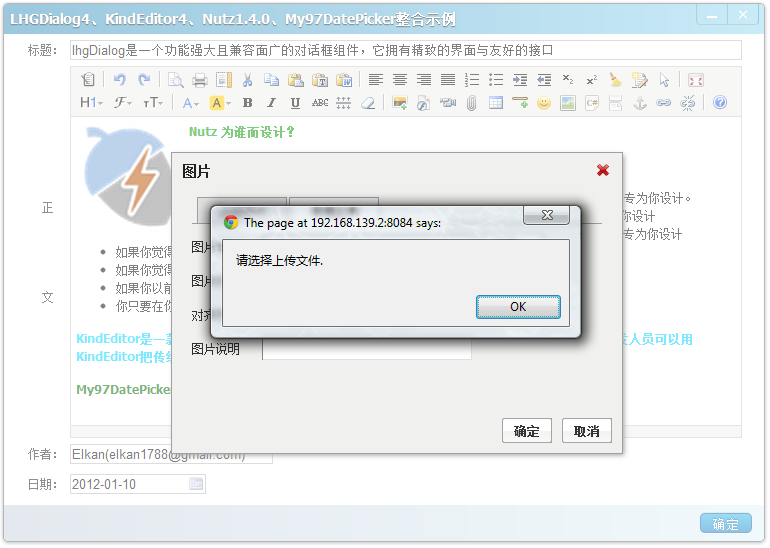Click 取消 in the 图片 dialog
Viewport: 770px width, 548px height.
pos(587,431)
